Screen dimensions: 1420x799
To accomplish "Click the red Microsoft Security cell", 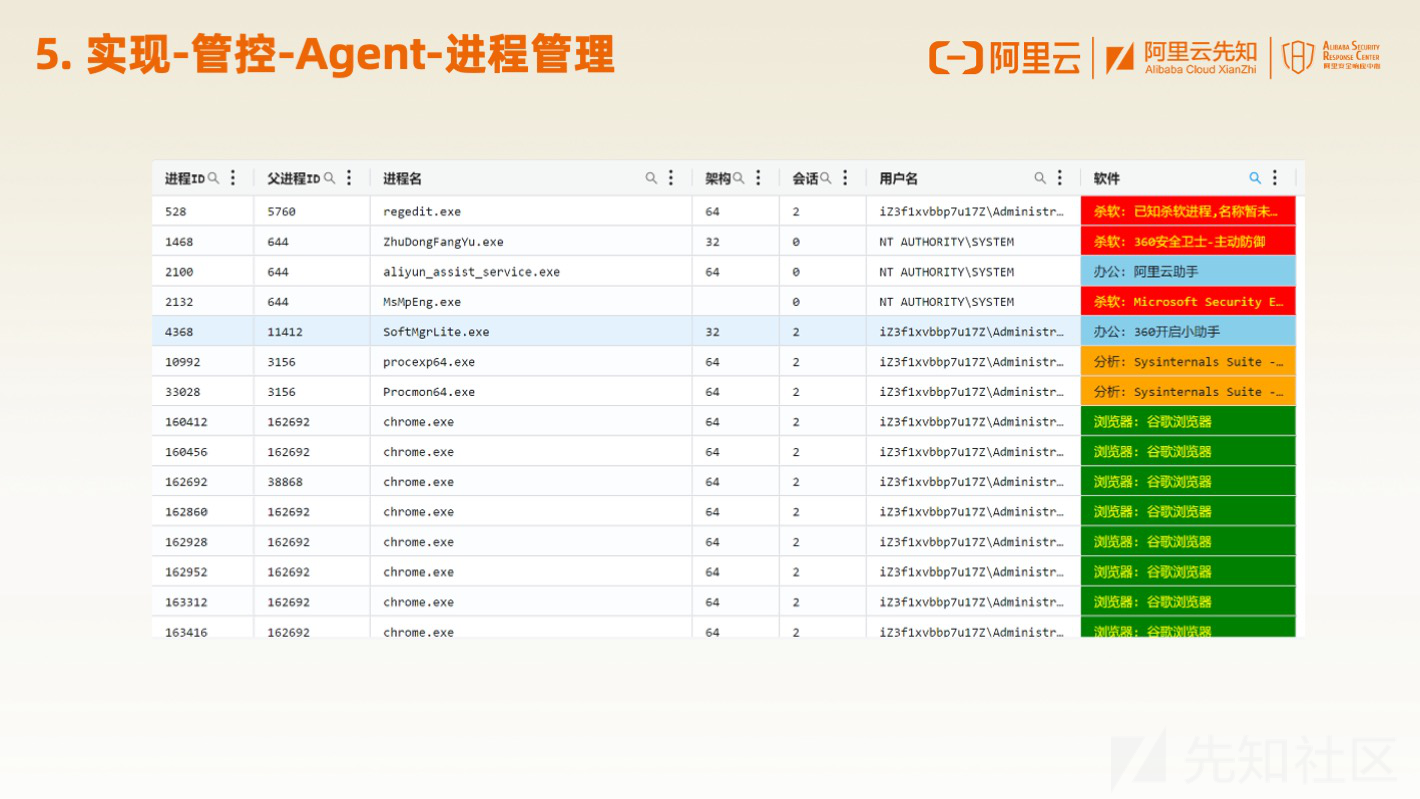I will (1188, 301).
